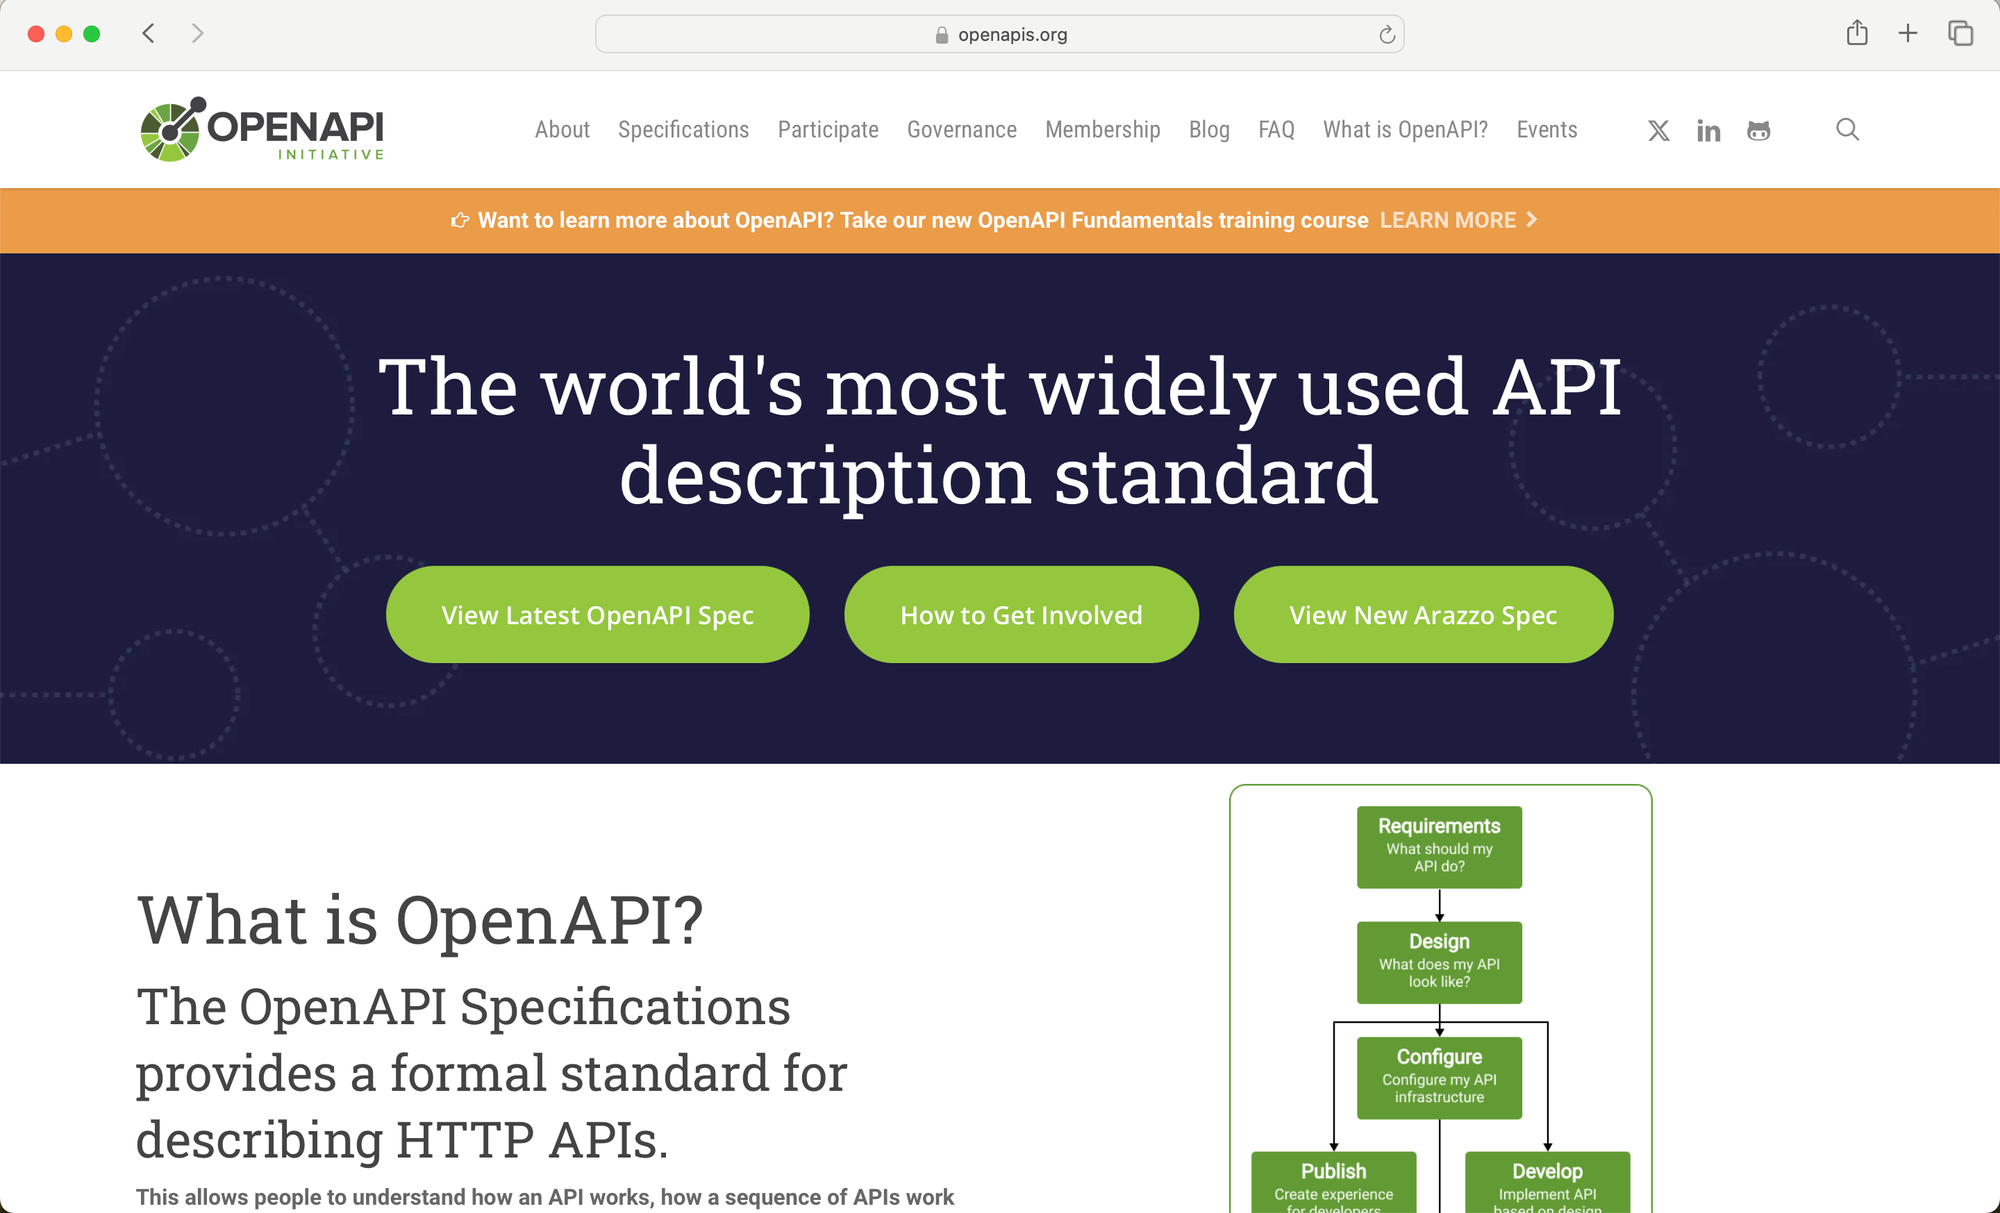Open the GitHub social icon

tap(1758, 131)
